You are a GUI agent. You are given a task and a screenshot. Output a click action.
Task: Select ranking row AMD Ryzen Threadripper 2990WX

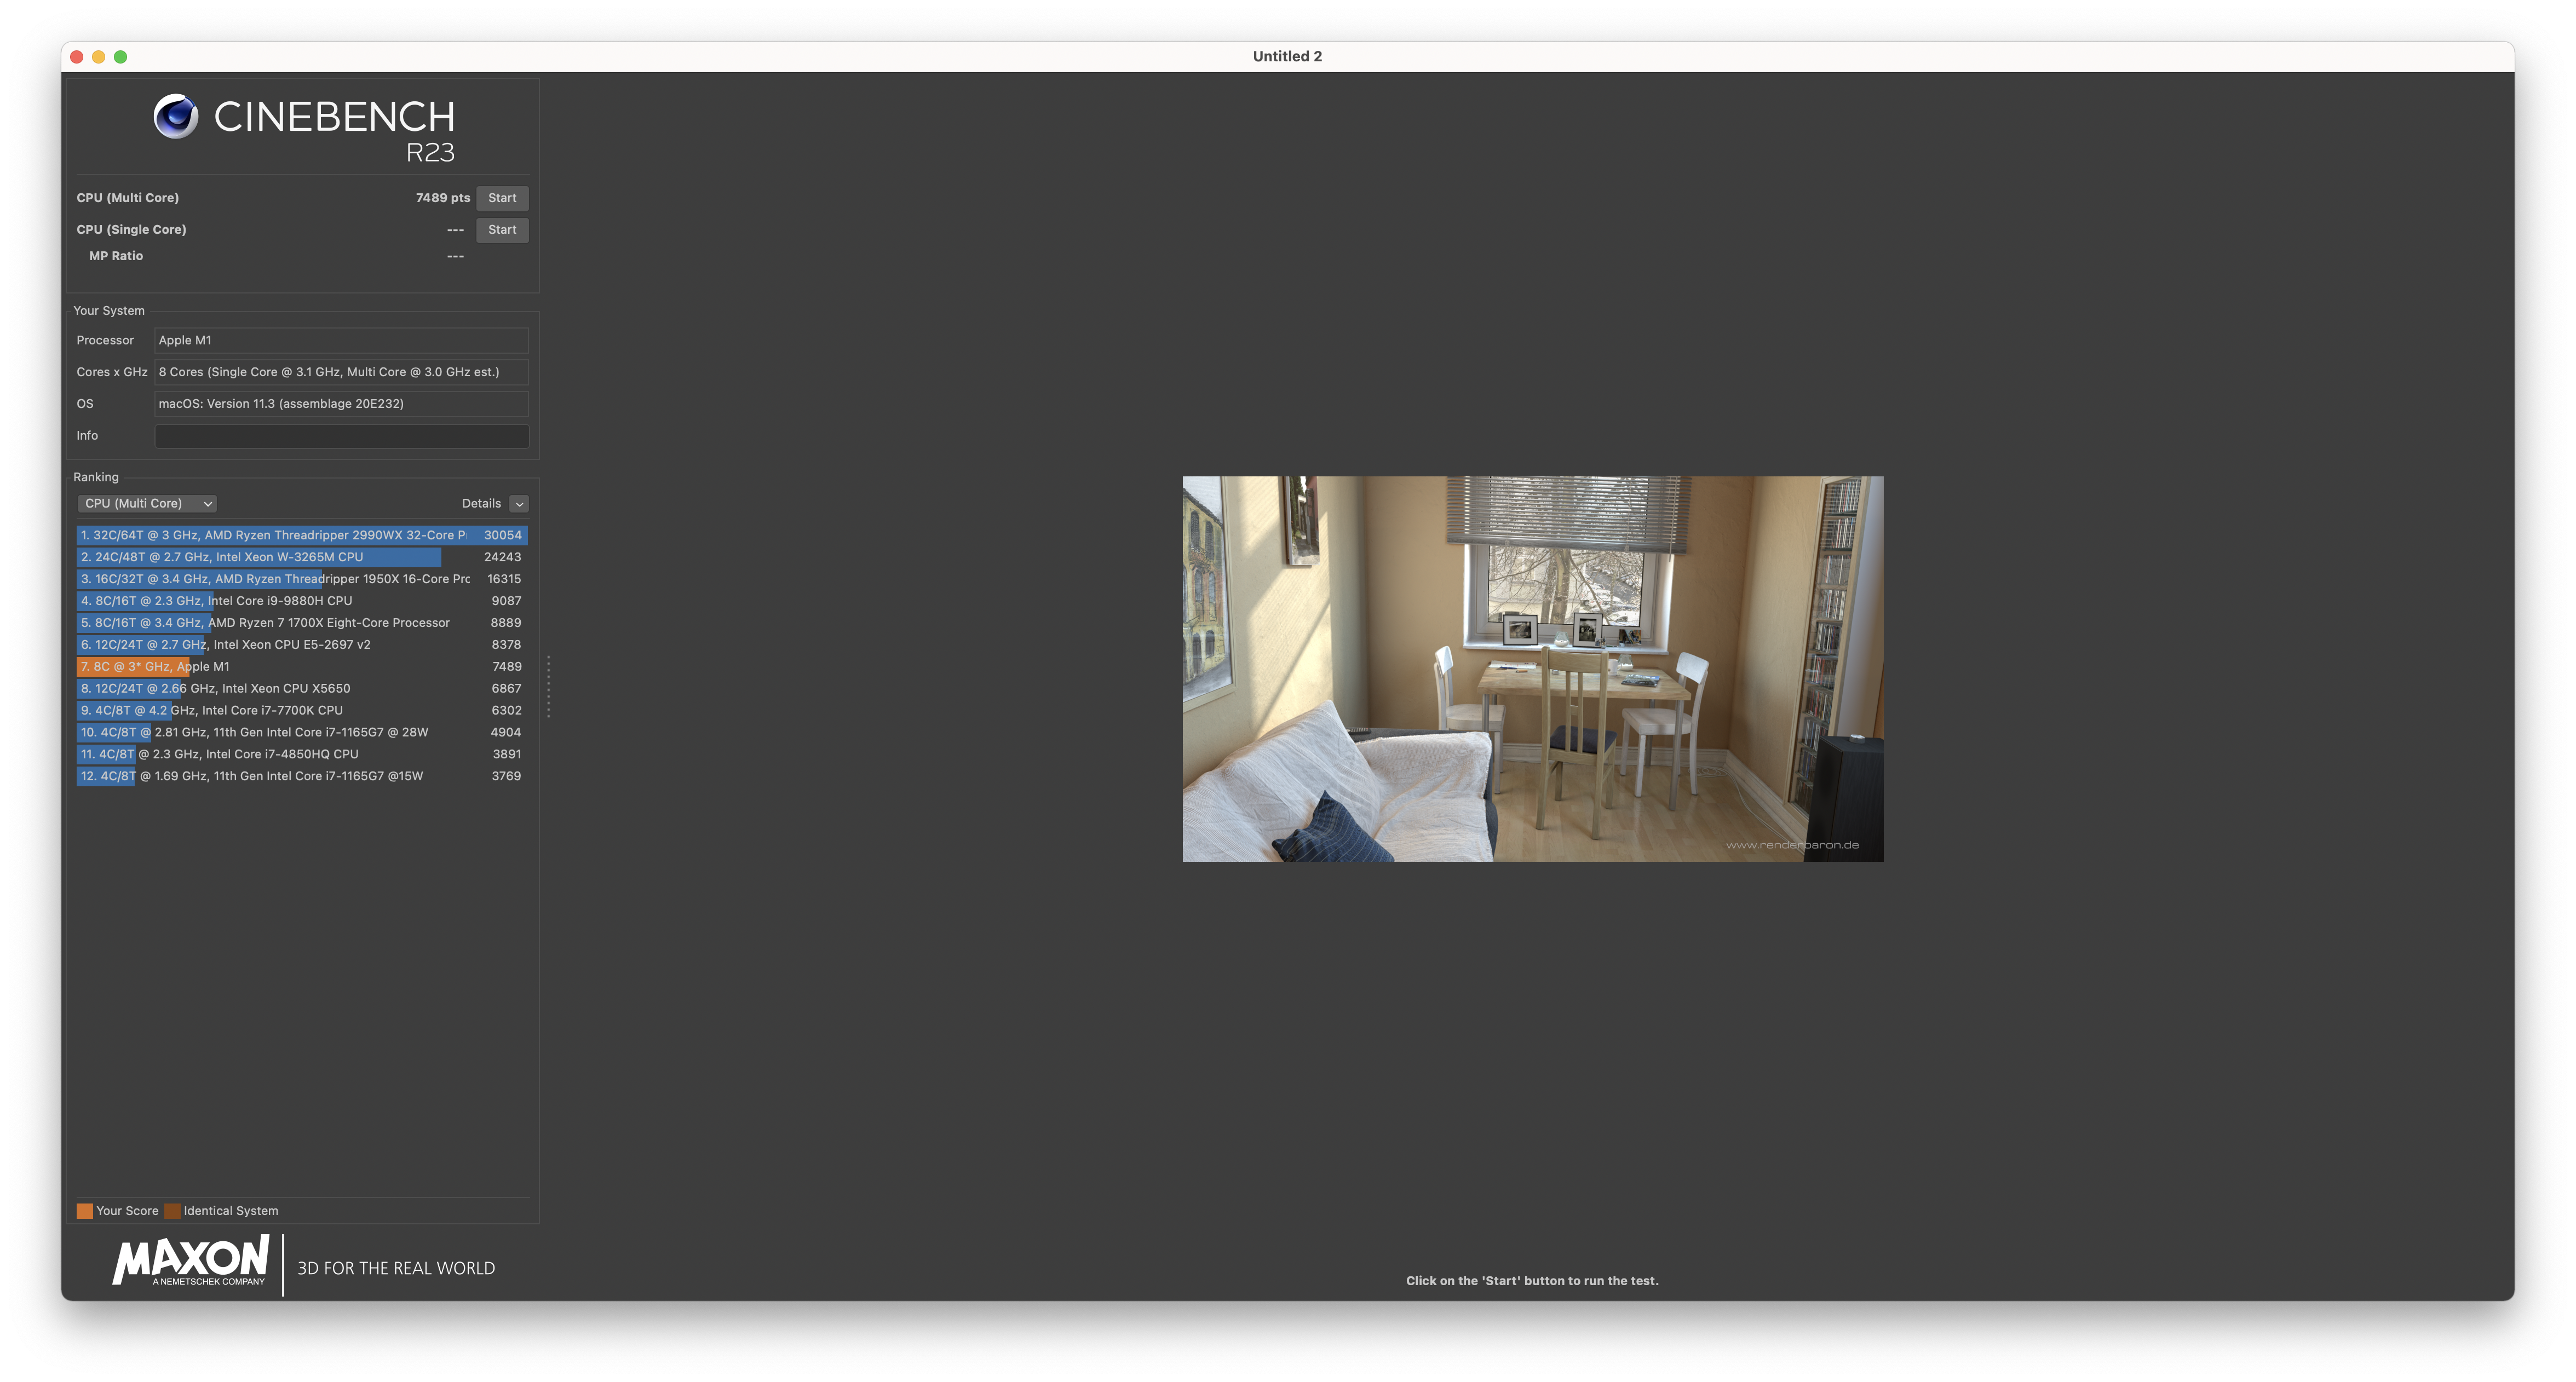coord(302,536)
